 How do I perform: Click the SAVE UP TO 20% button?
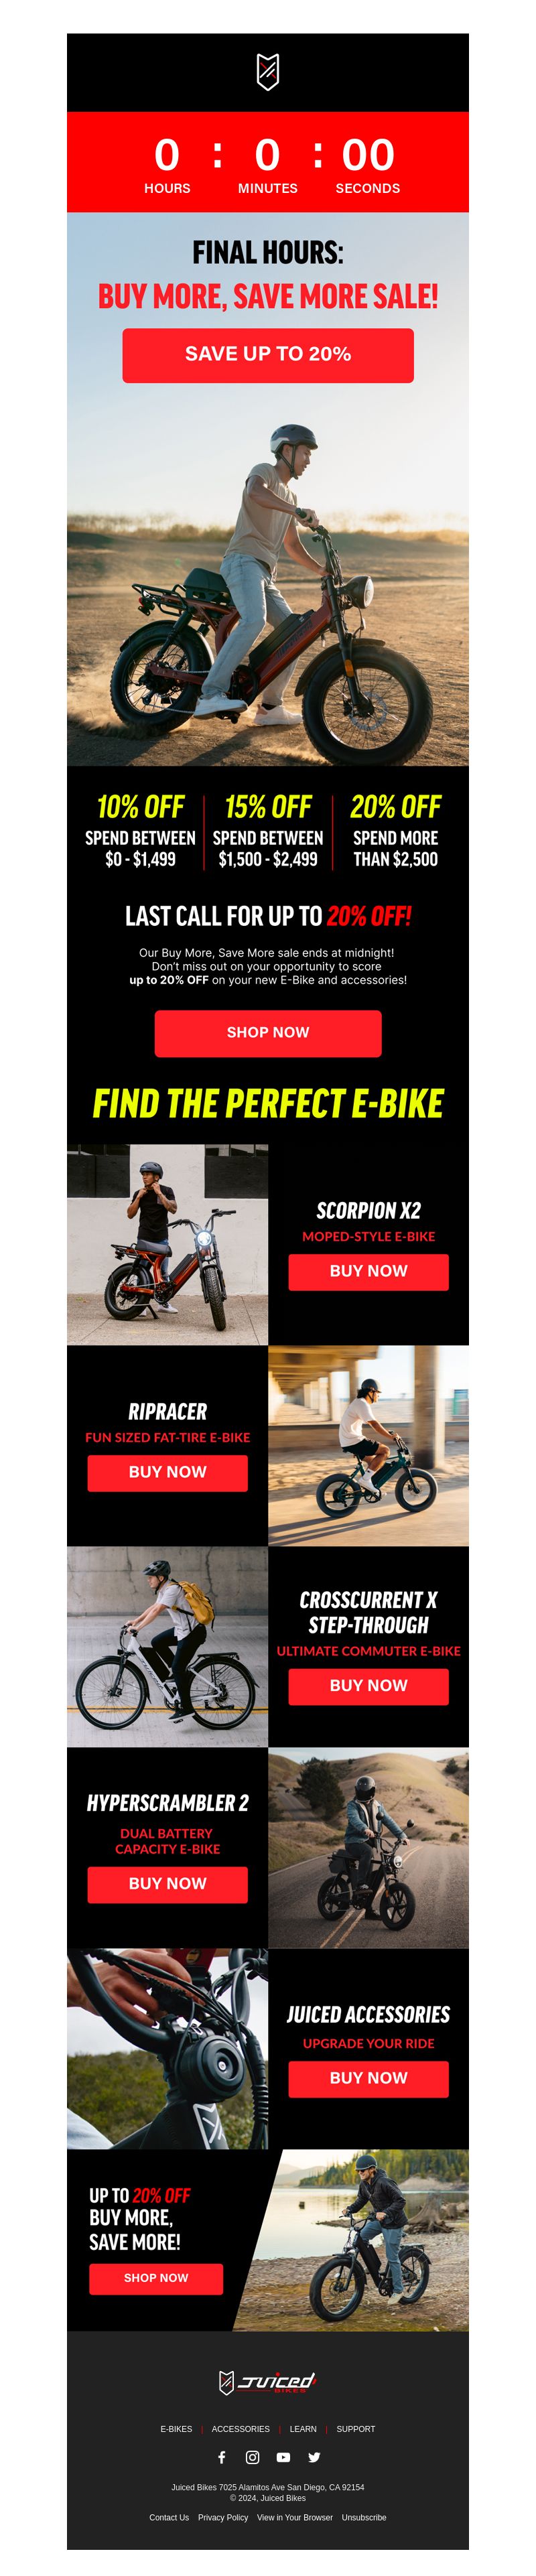[x=268, y=355]
